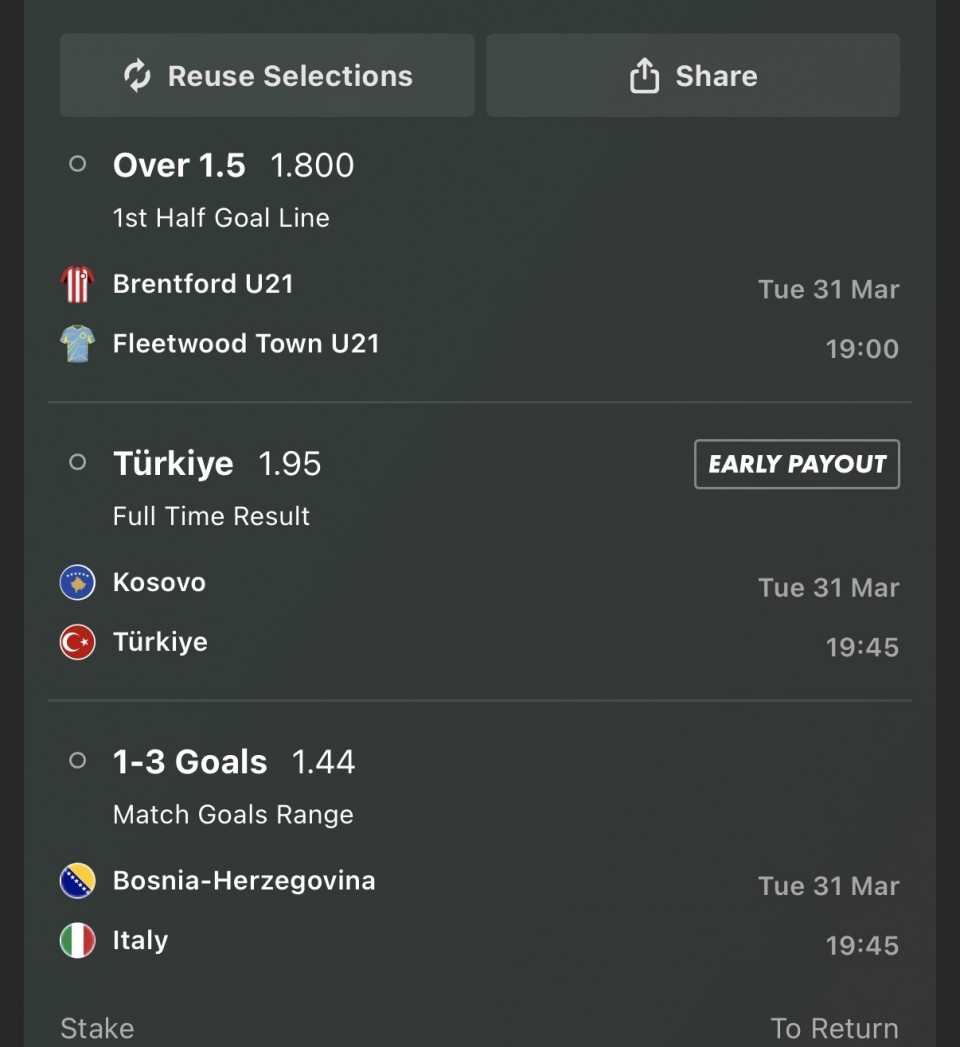The image size is (960, 1047).
Task: Select the Over 1.5 status circle
Action: (77, 165)
